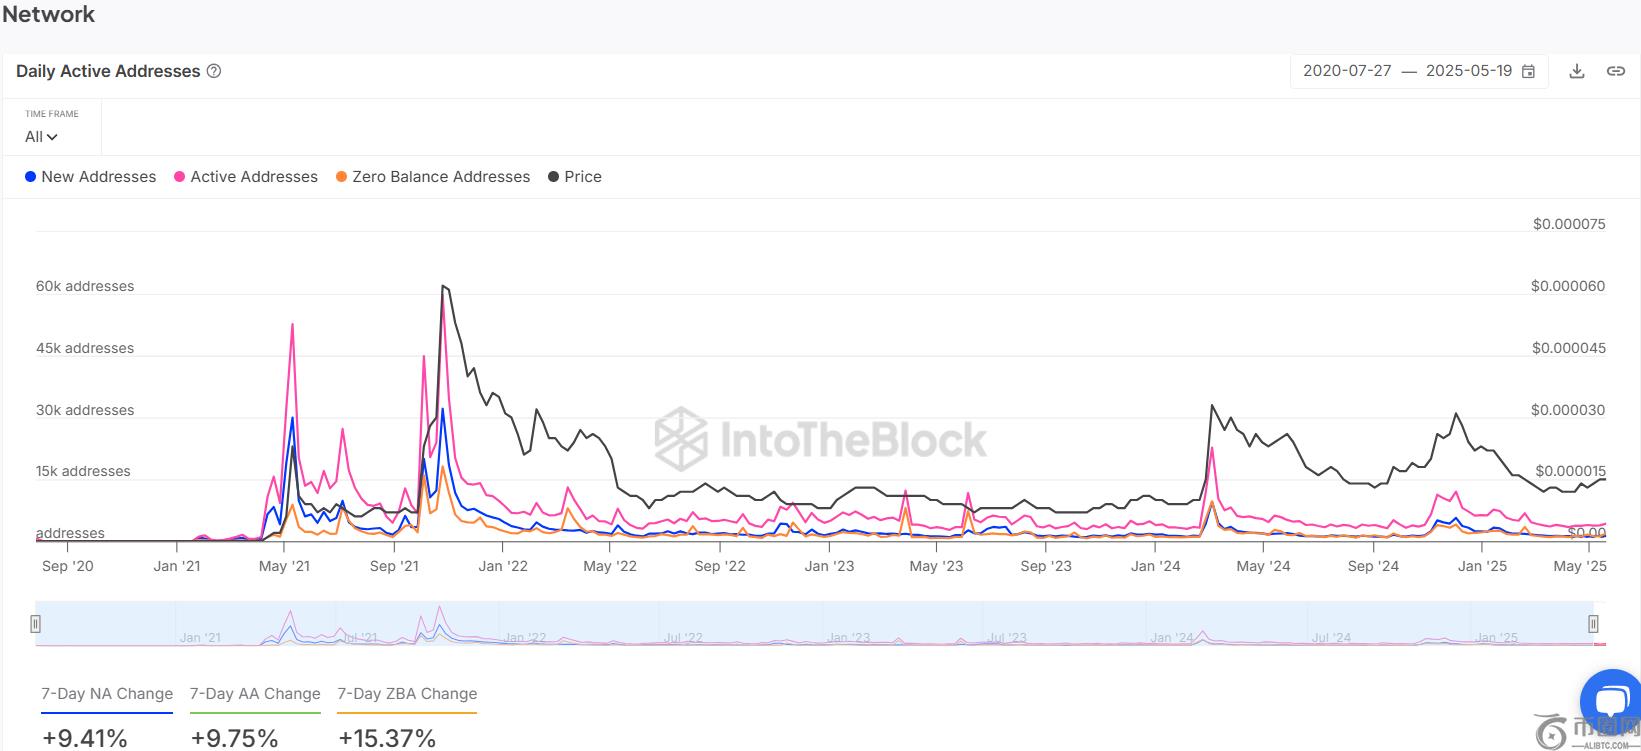
Task: Open the chat support bubble
Action: 1611,701
